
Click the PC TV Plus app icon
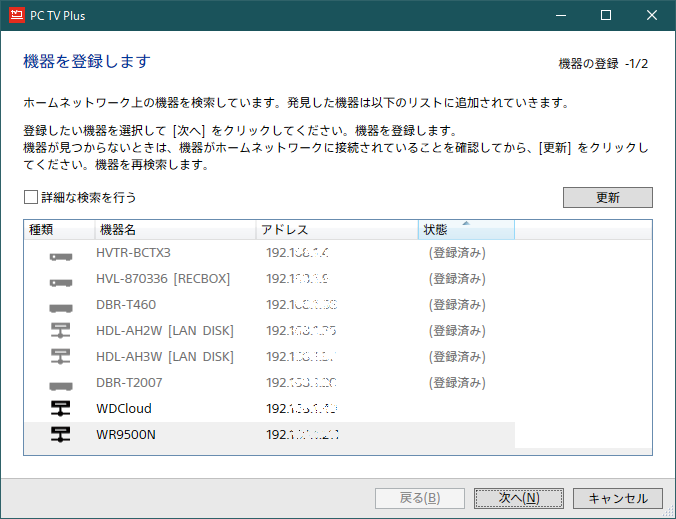coord(16,15)
